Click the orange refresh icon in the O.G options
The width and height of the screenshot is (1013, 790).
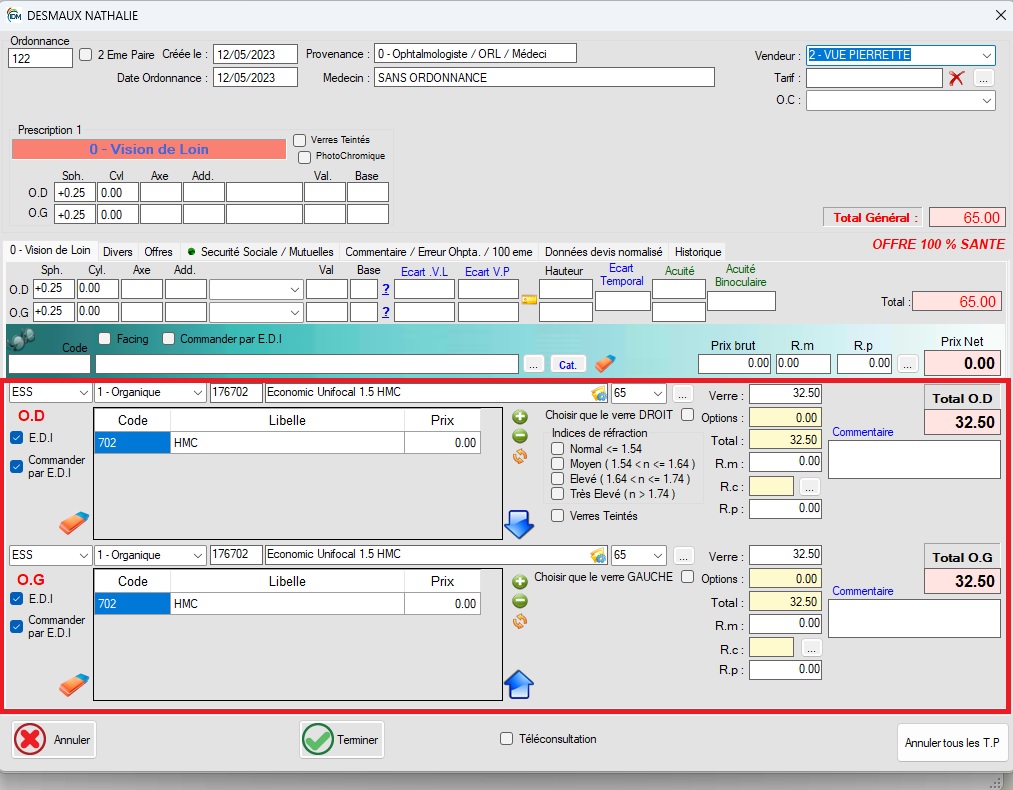click(520, 621)
